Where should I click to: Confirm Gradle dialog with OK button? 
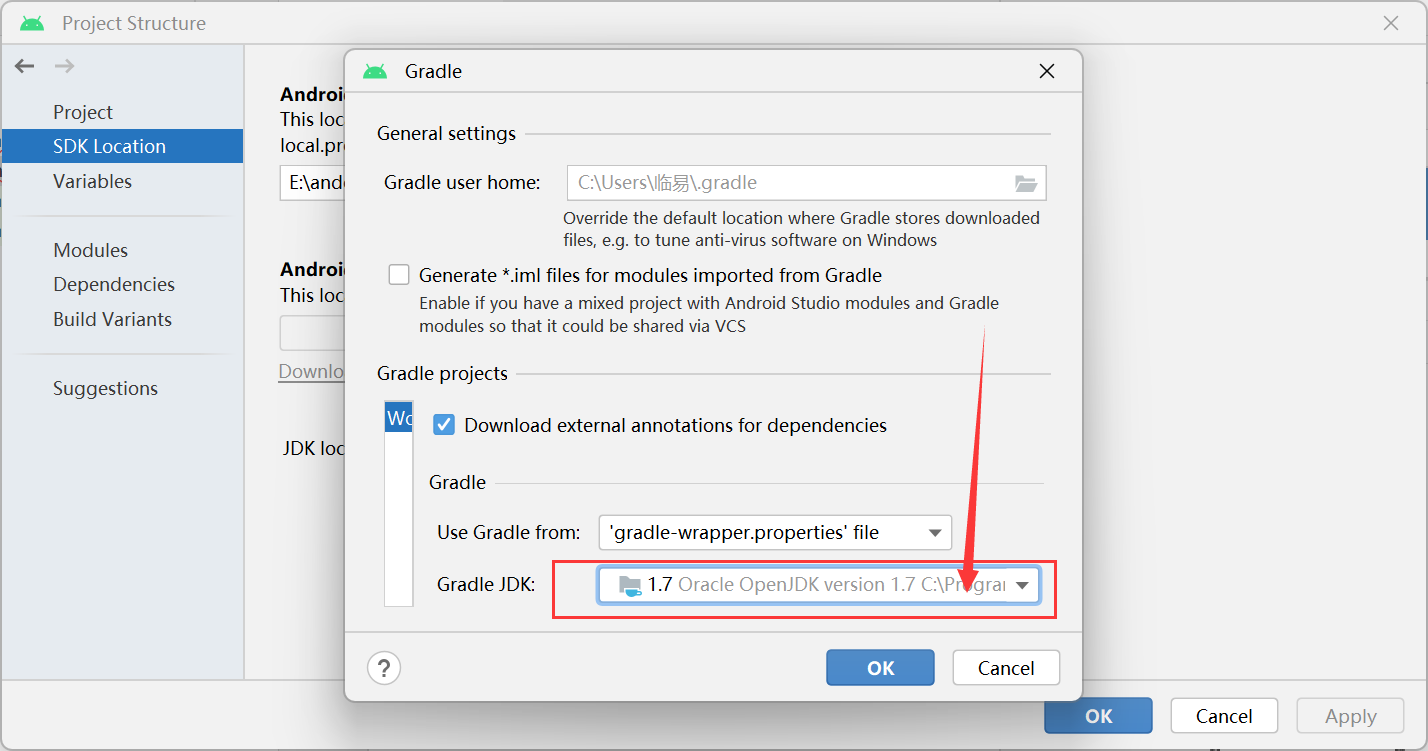coord(880,668)
